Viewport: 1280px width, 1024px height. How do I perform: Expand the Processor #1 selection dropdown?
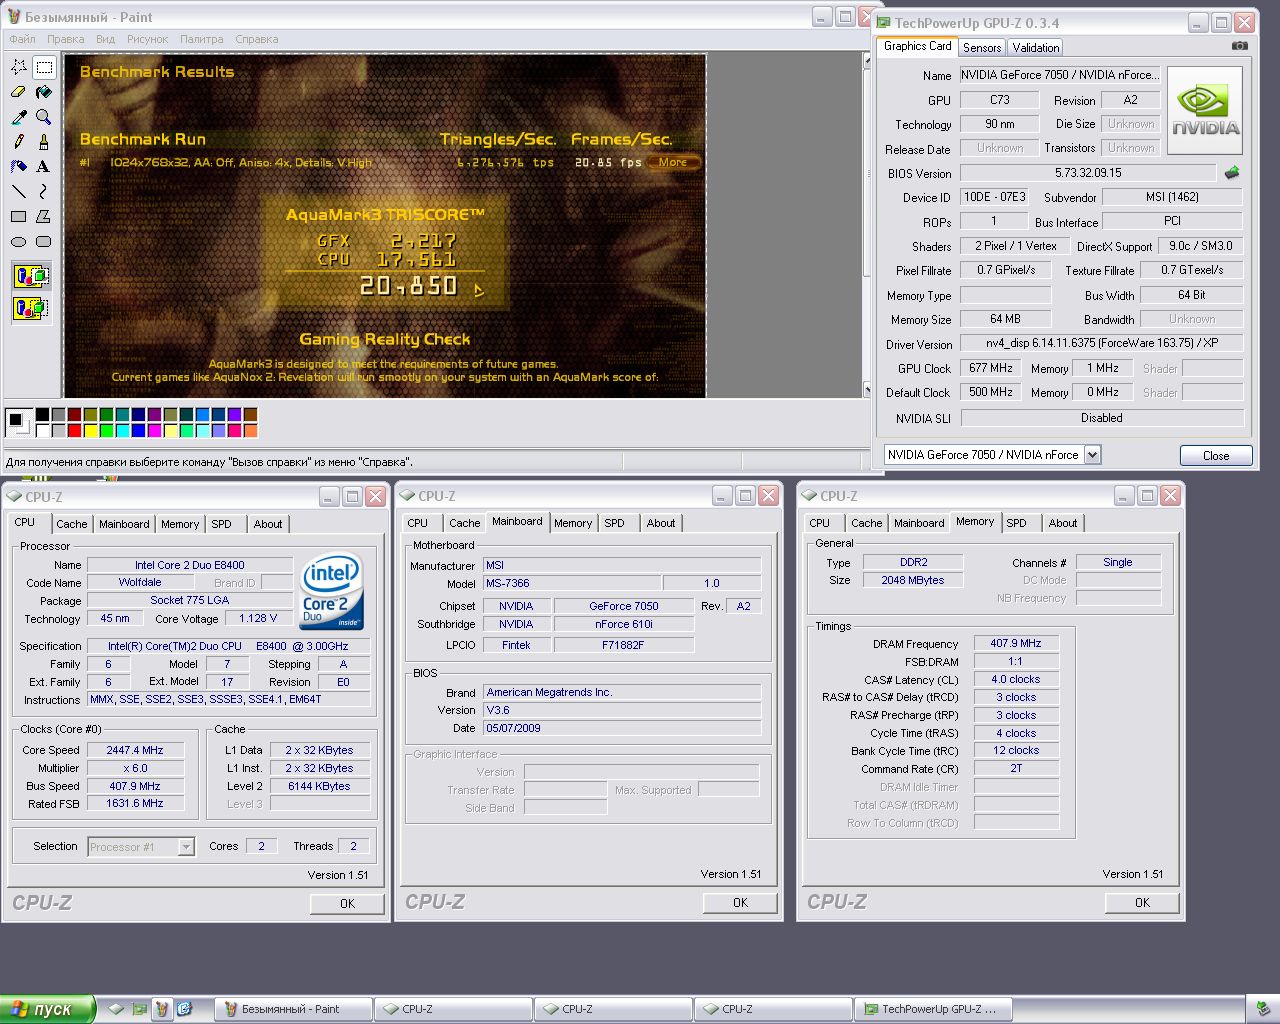coord(185,847)
